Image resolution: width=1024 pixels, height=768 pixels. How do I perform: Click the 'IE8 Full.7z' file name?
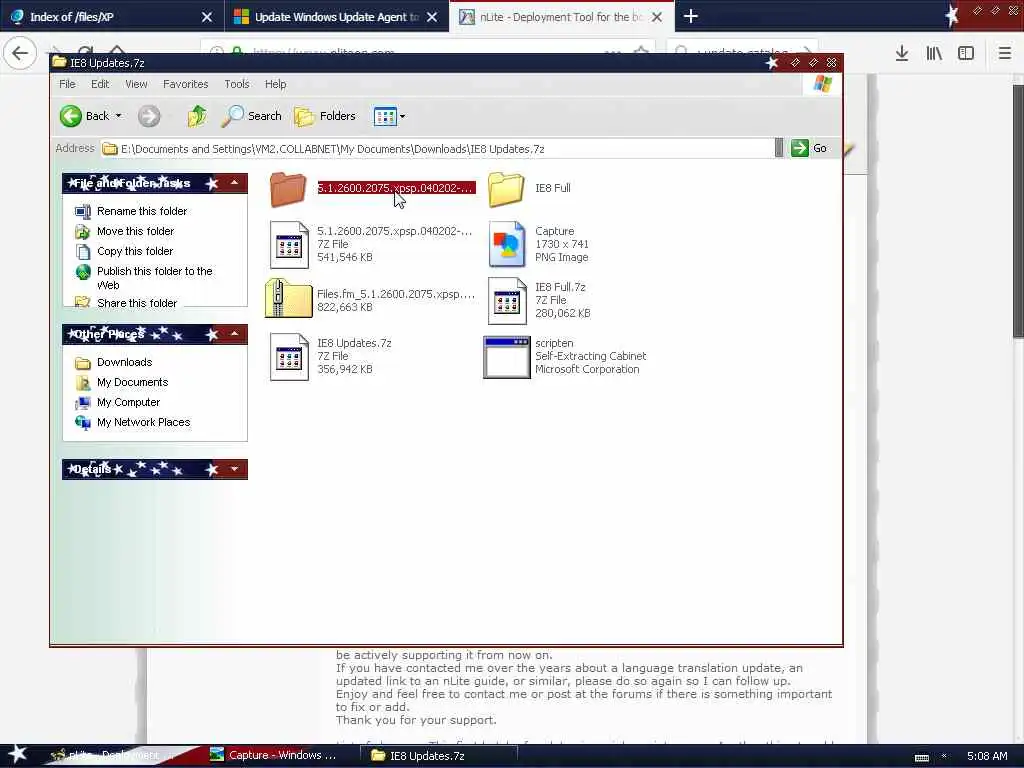coord(560,287)
